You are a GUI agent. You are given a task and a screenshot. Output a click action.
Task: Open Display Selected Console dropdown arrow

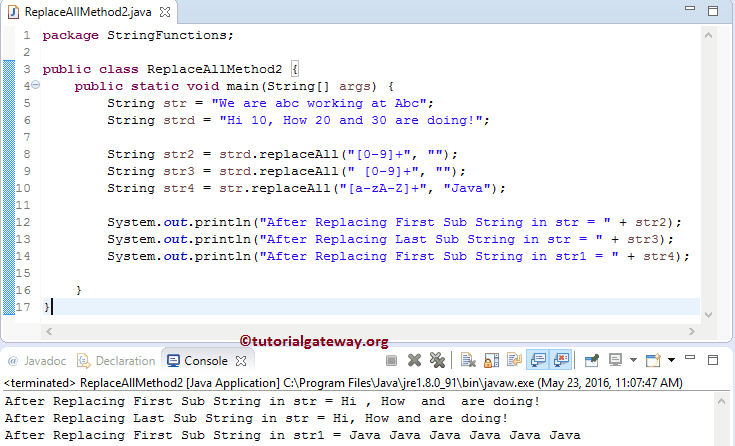(633, 360)
